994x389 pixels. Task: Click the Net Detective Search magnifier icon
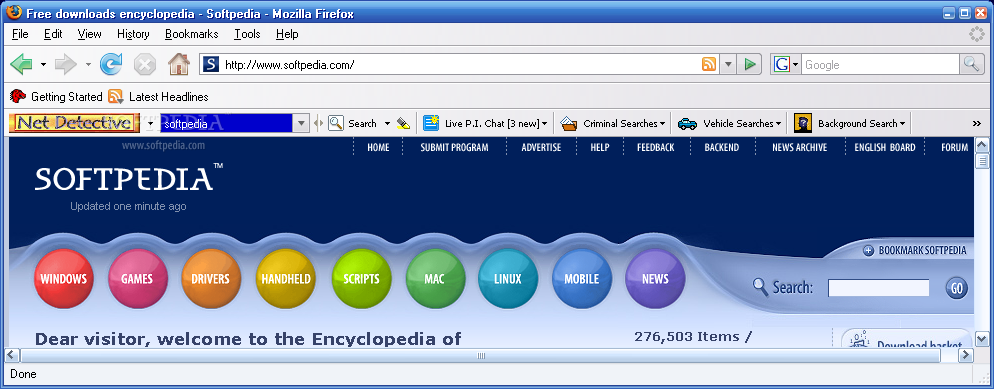pyautogui.click(x=336, y=123)
